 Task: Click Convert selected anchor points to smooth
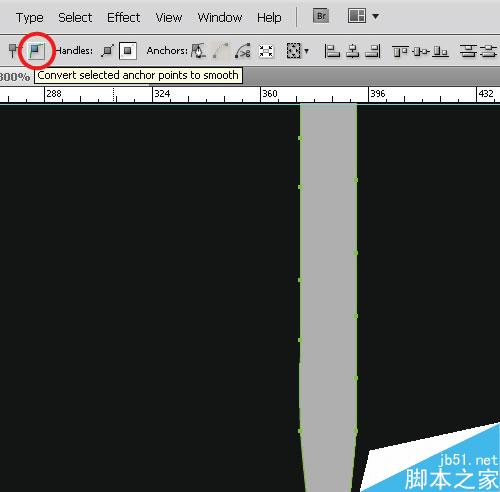tap(36, 51)
